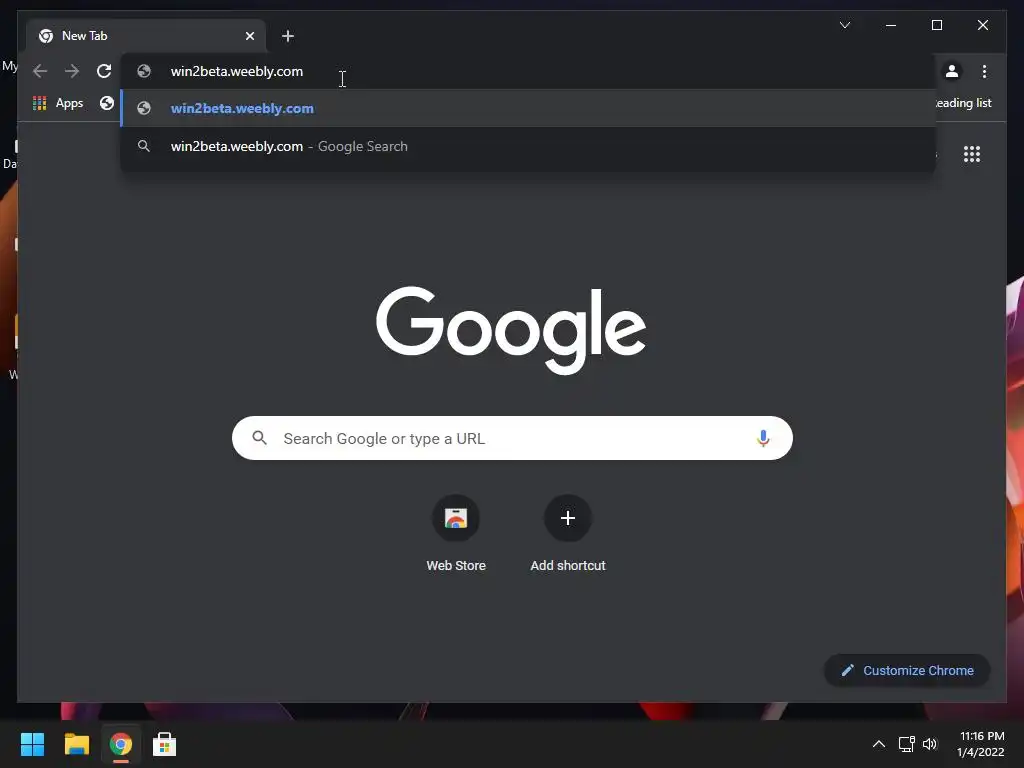
Task: Open the Reading list
Action: click(963, 103)
